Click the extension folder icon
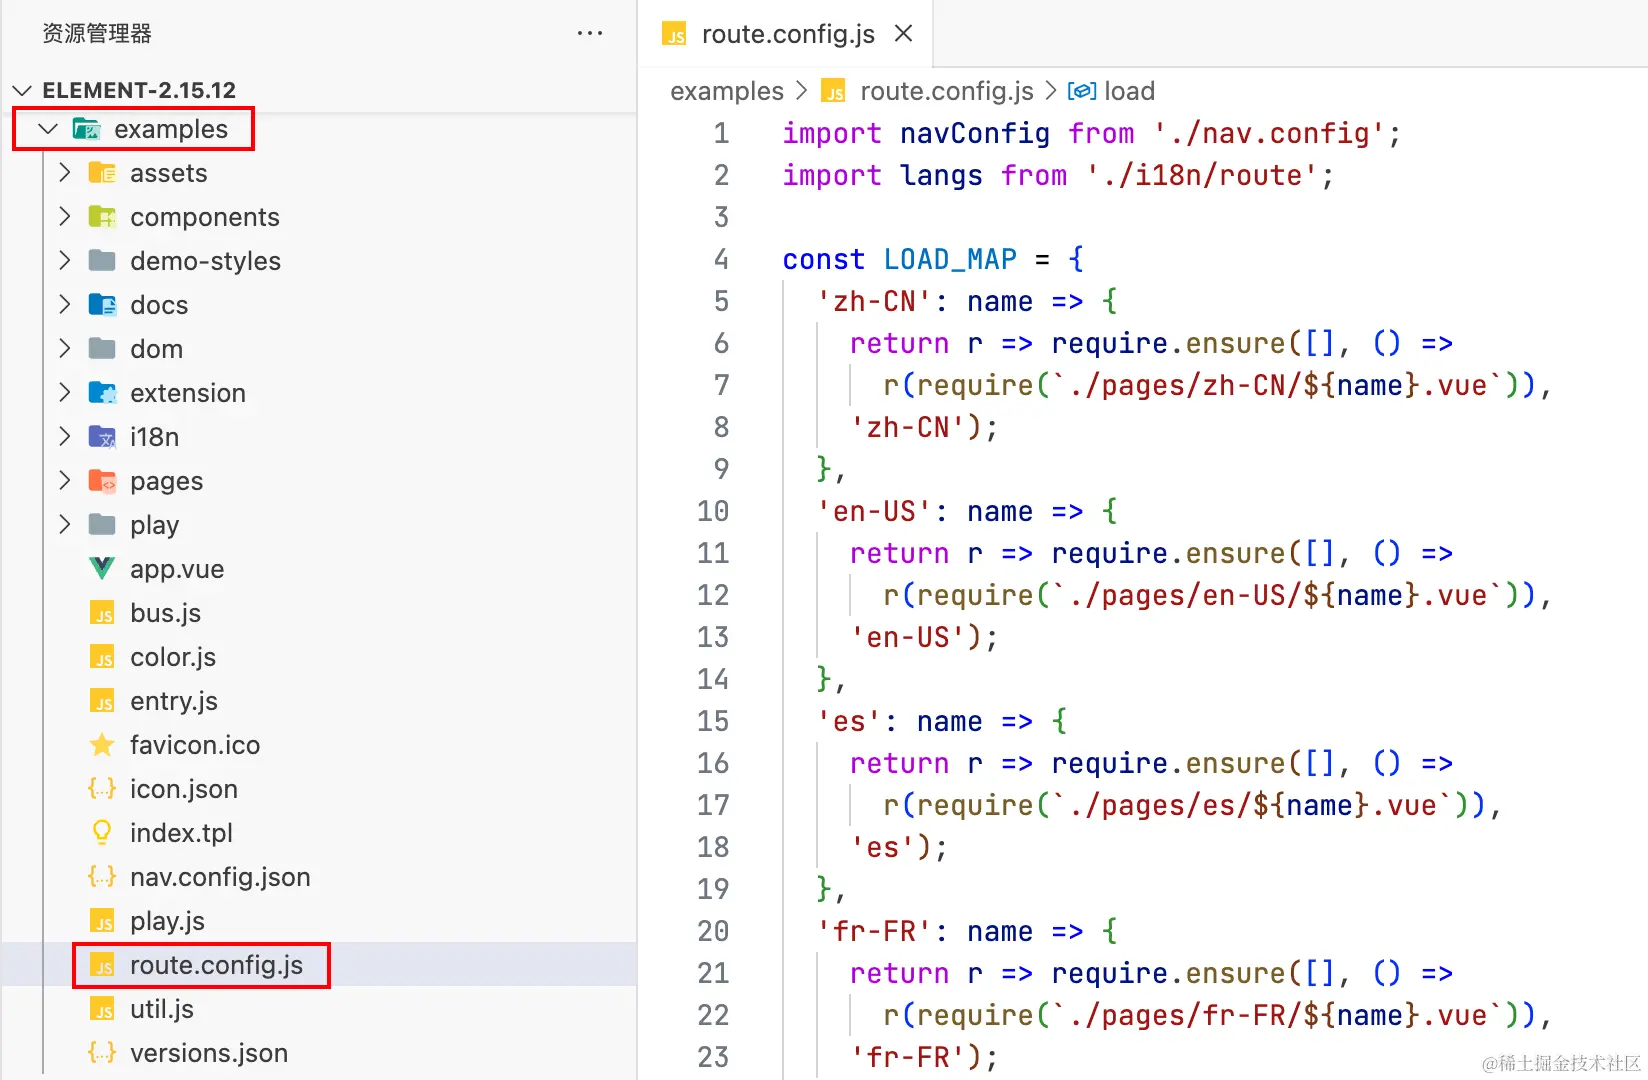The height and width of the screenshot is (1080, 1648). tap(102, 393)
